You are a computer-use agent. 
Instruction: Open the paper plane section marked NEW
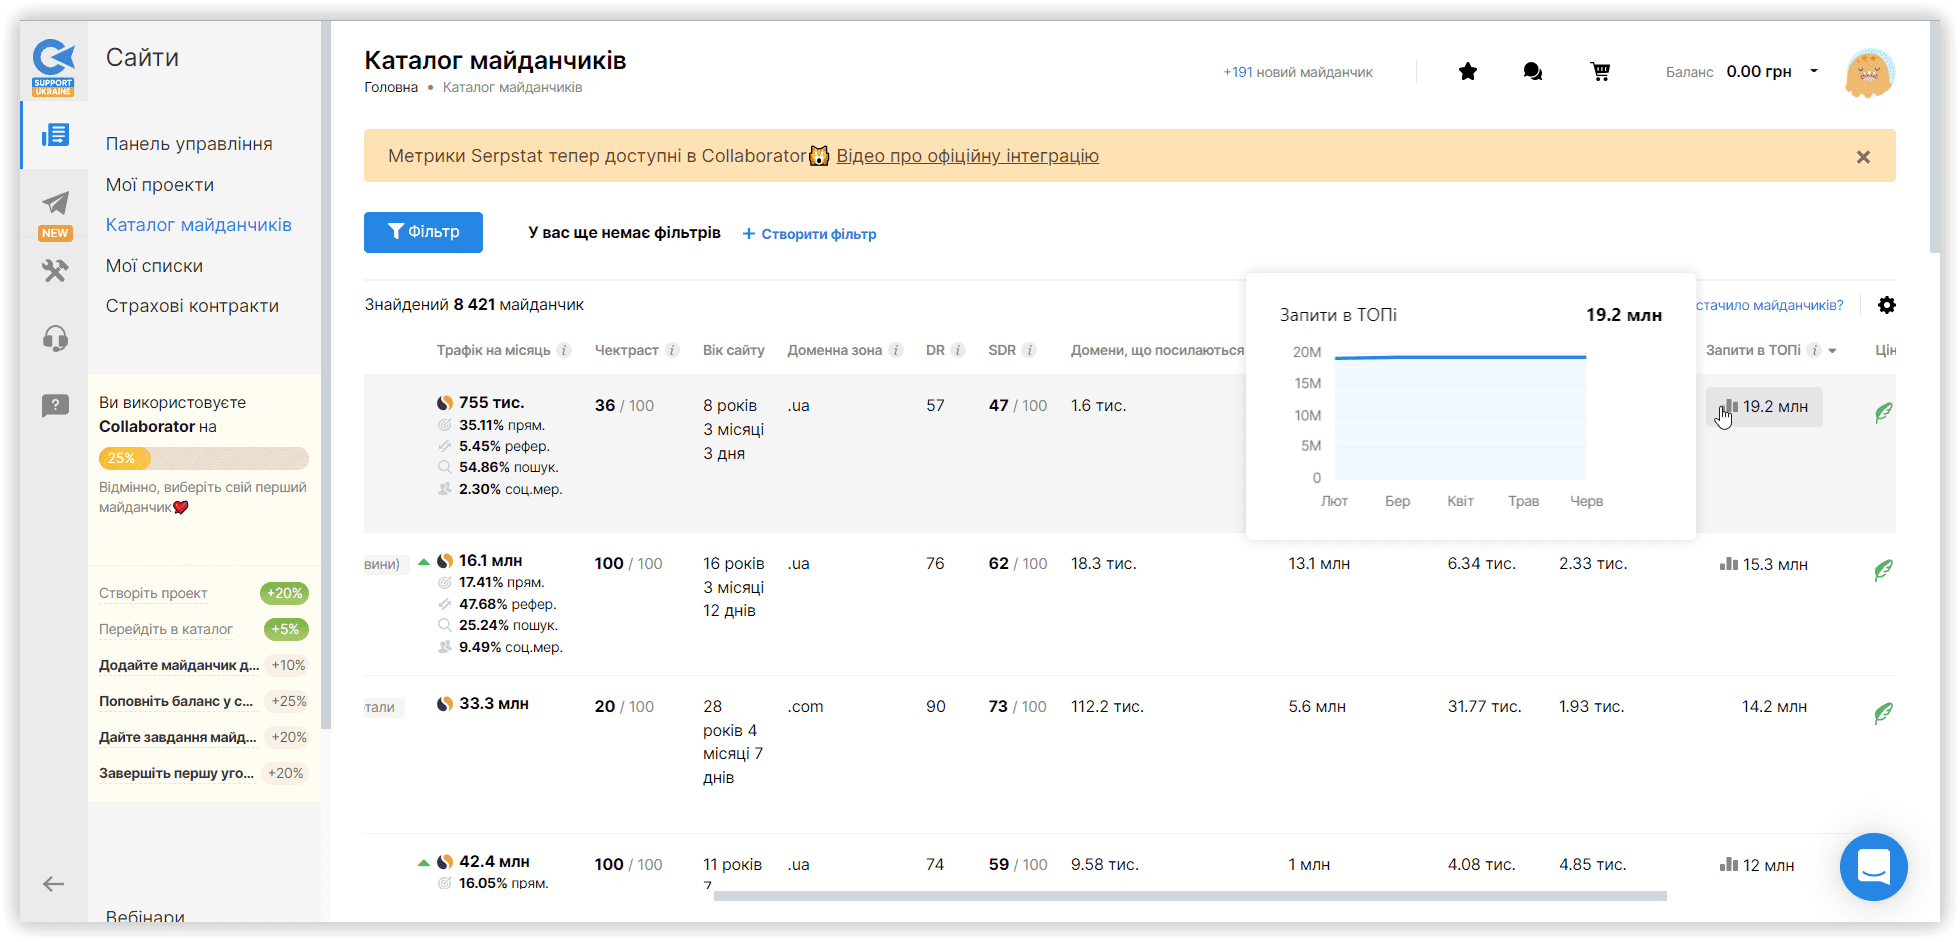(55, 203)
